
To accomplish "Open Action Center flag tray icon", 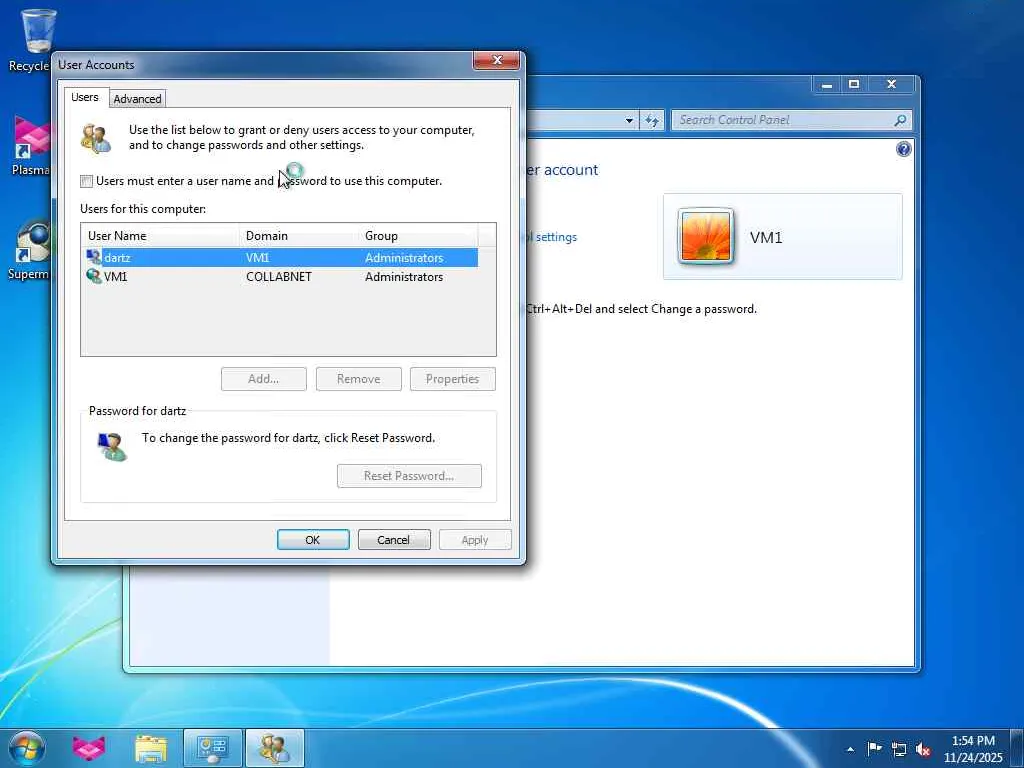I will pos(874,748).
